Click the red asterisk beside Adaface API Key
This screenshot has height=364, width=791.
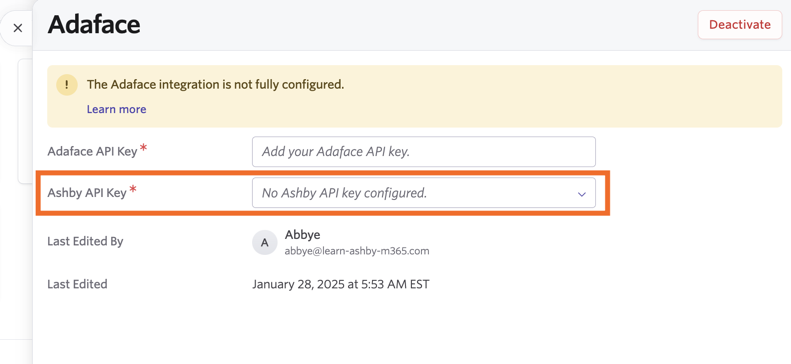(x=144, y=148)
